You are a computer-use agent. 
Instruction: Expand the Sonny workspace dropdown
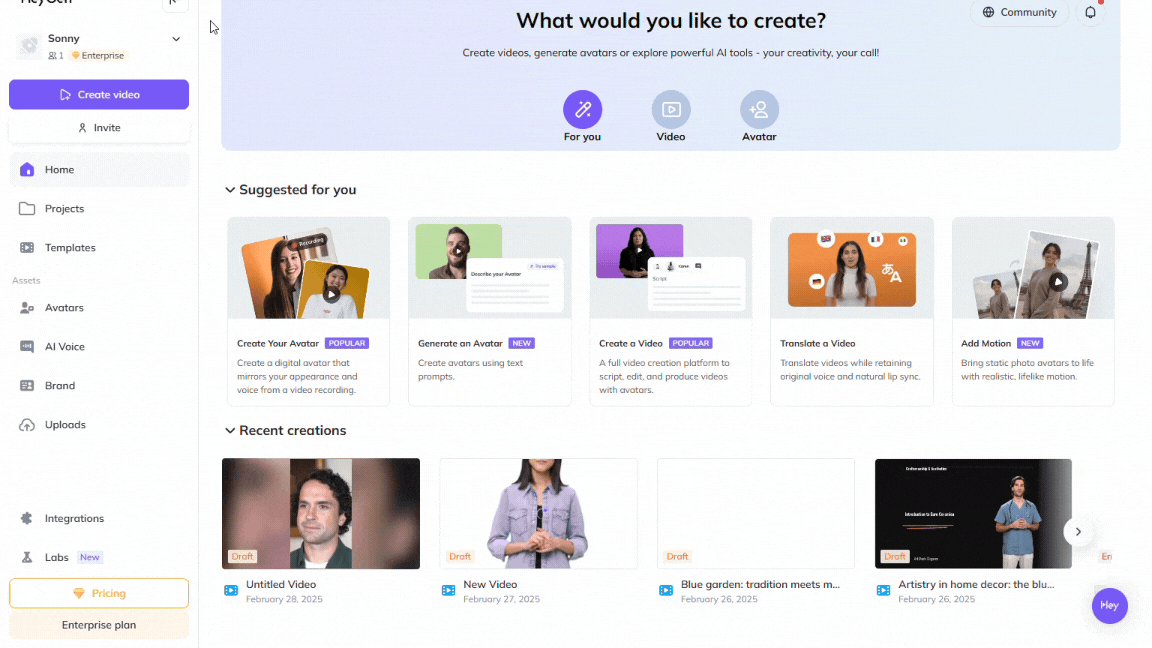[176, 39]
